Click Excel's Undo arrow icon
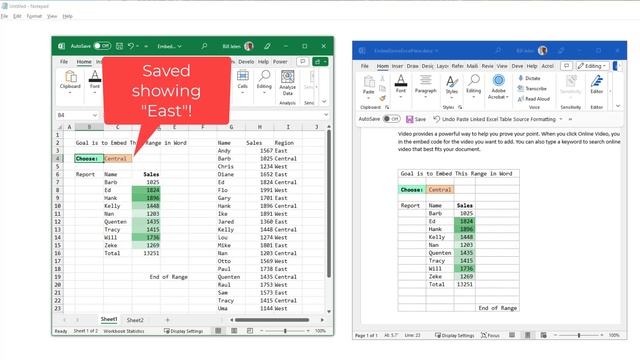Screen dimensions: 640x360 (x=131, y=46)
